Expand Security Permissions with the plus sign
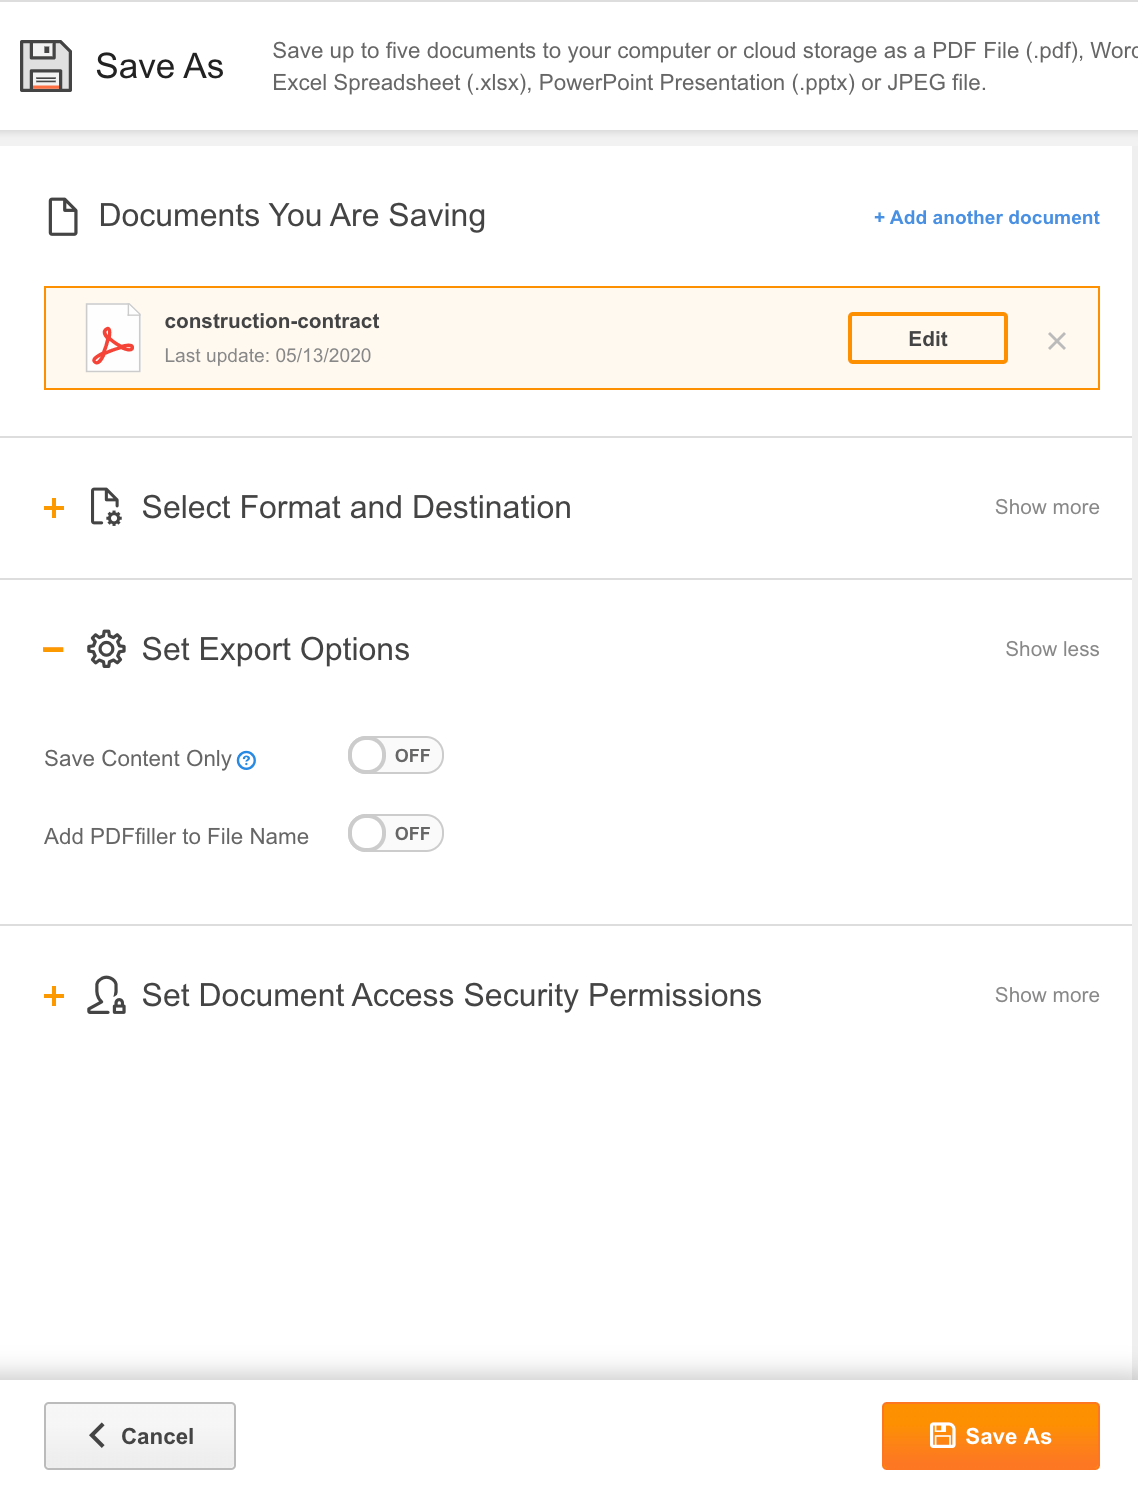 click(x=54, y=996)
